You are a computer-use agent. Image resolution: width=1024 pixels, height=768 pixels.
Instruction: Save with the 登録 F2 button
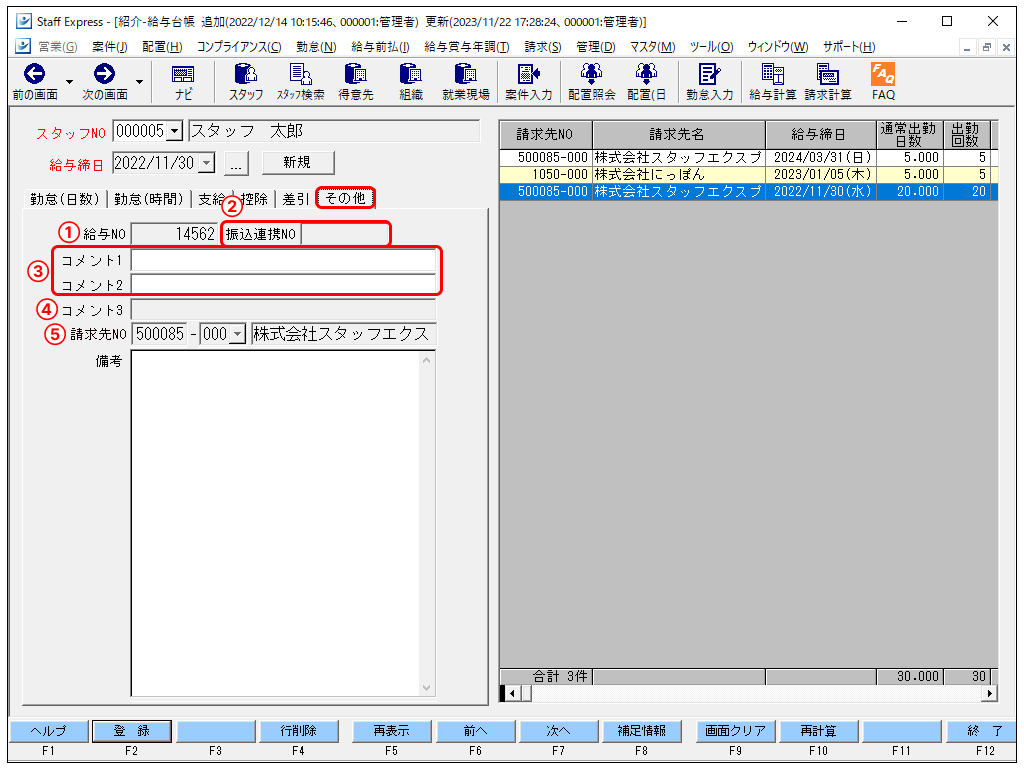[131, 731]
